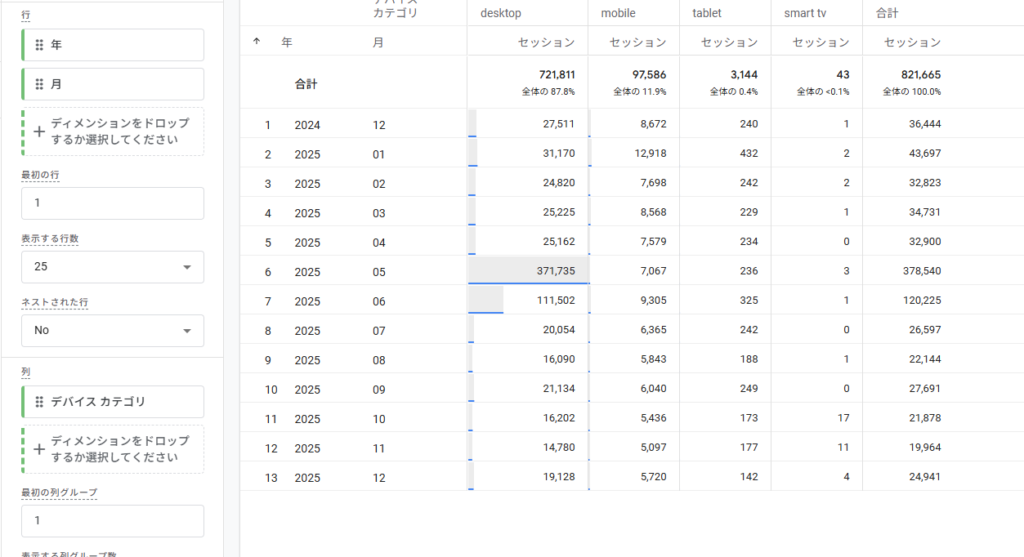This screenshot has height=557, width=1024.
Task: Click the plus icon in columns drop zone
Action: pyautogui.click(x=39, y=449)
